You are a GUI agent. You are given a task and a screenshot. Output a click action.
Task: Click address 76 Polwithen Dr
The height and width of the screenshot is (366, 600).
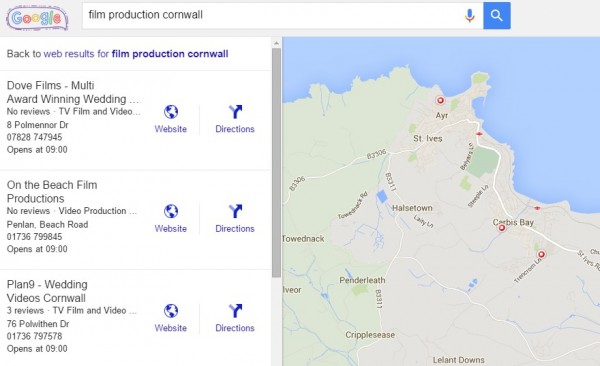pos(38,324)
